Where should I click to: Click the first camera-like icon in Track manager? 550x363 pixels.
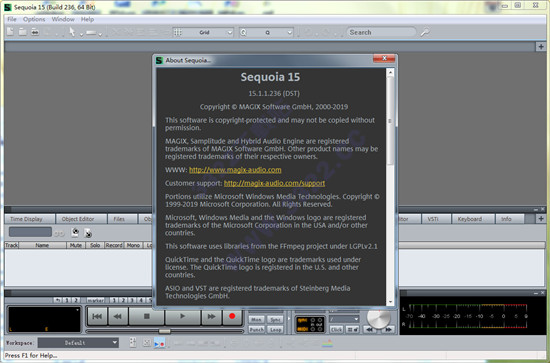(x=75, y=232)
